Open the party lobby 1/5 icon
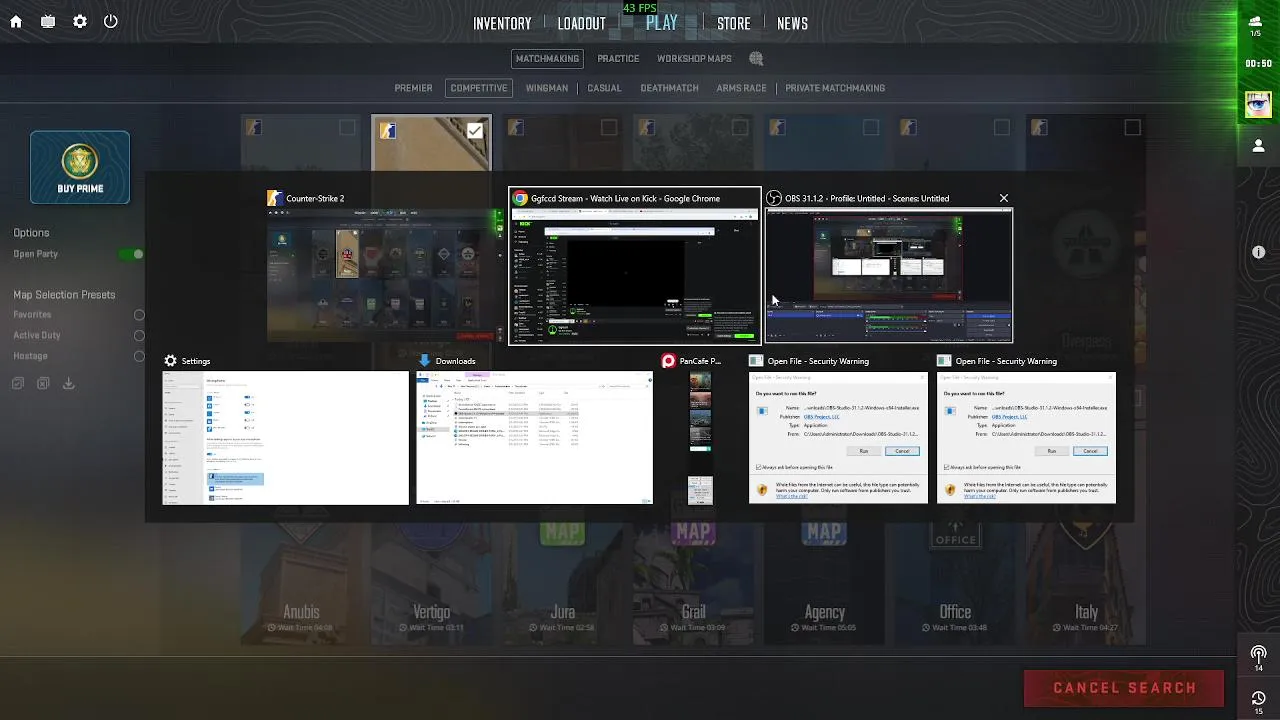Viewport: 1280px width, 720px height. click(1256, 25)
